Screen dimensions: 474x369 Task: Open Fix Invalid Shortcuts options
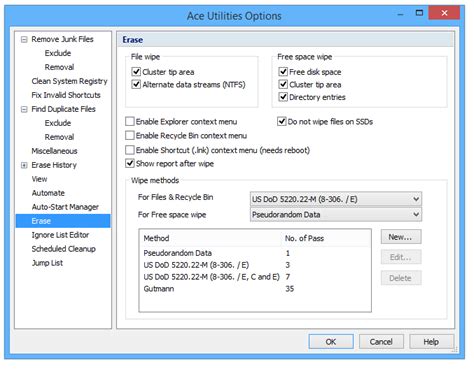pyautogui.click(x=66, y=95)
